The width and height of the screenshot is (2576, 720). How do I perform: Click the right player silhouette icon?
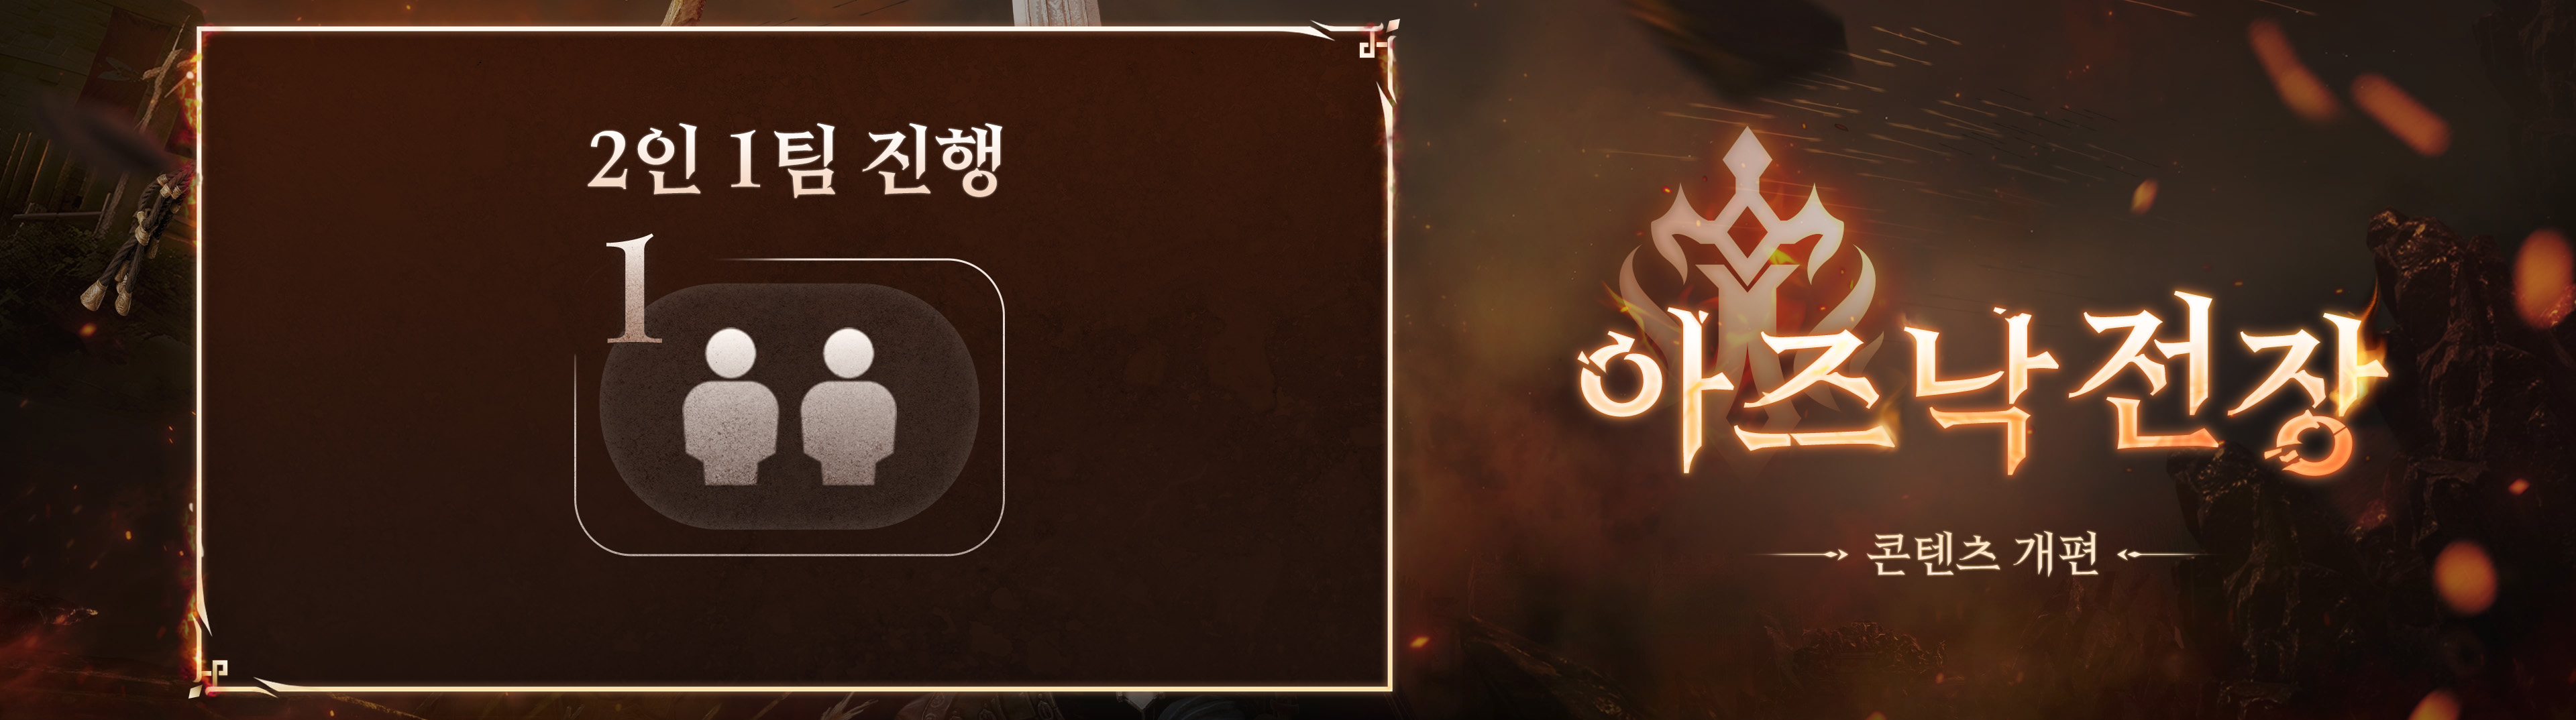(x=849, y=407)
